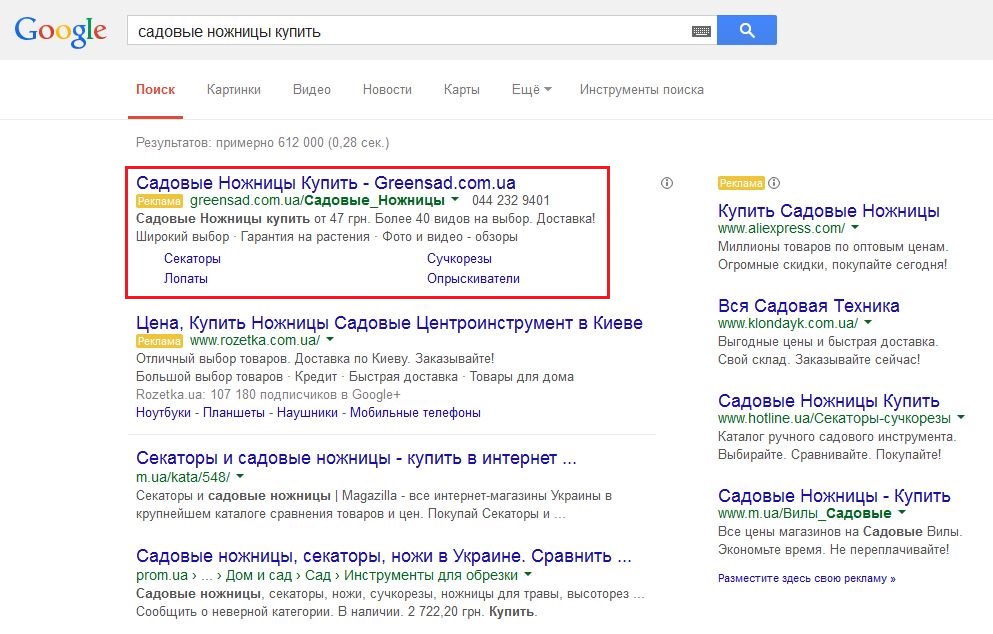Click the Реклама badge of Greensad ad
The width and height of the screenshot is (993, 634).
click(x=160, y=201)
